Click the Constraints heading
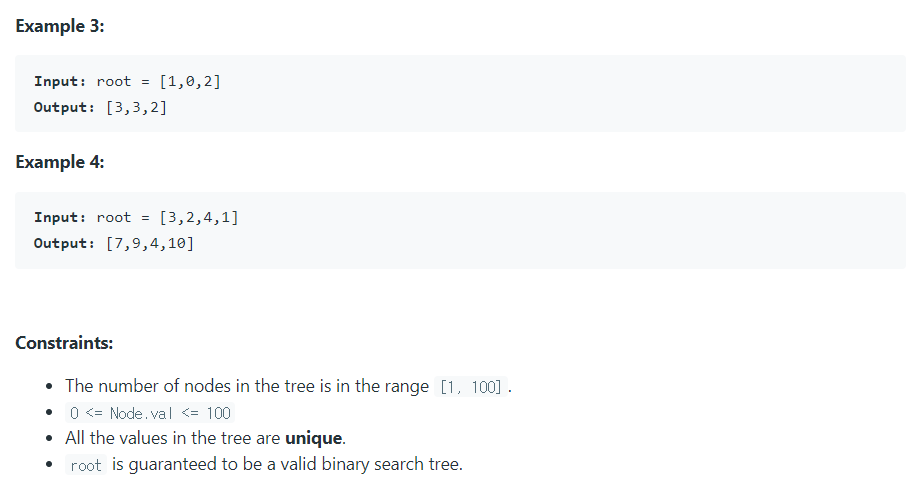Screen dimensions: 914x500 [64, 343]
